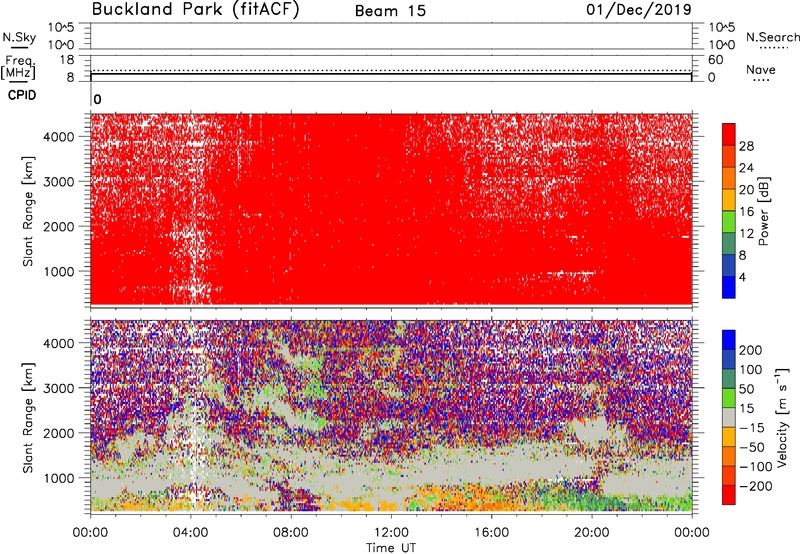Click the red bottom segment of the velocity colorbar
The width and height of the screenshot is (800, 554).
[x=729, y=495]
